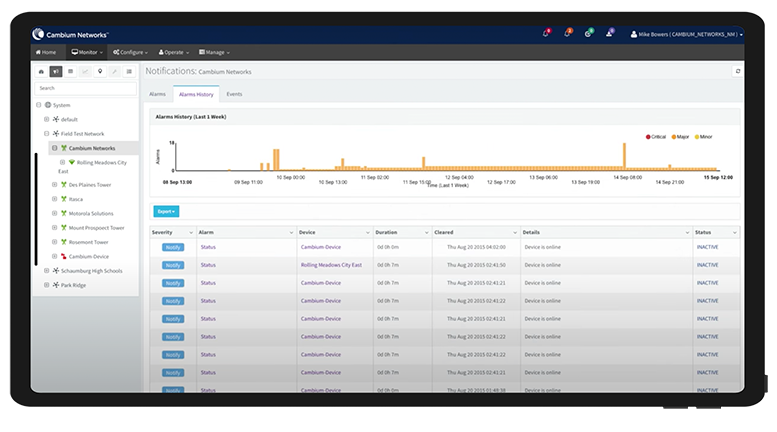
Task: Collapse the System tree node
Action: pos(39,105)
